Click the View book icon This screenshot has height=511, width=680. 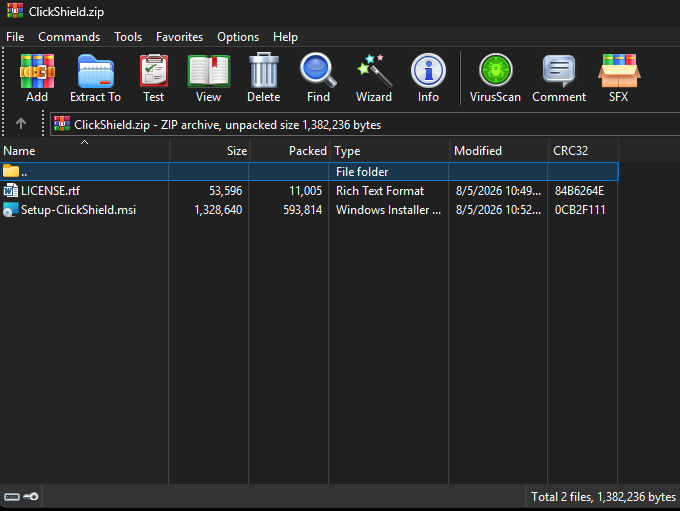pyautogui.click(x=209, y=72)
